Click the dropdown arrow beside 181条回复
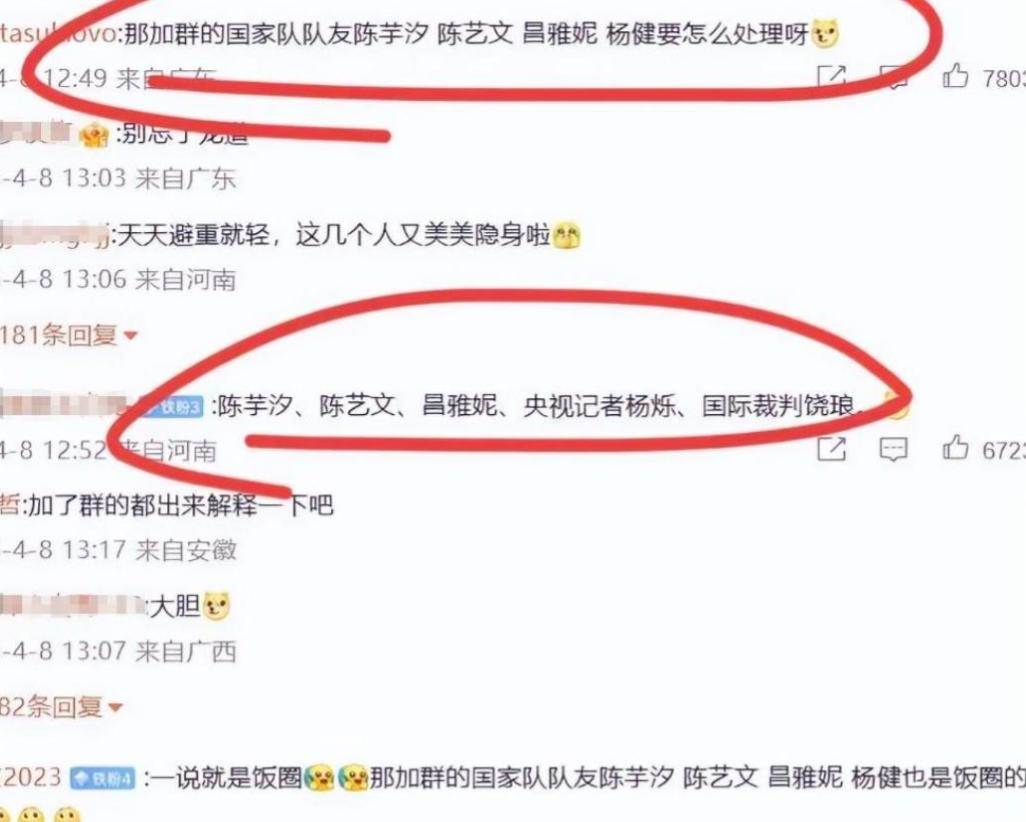Image resolution: width=1026 pixels, height=822 pixels. click(x=130, y=336)
